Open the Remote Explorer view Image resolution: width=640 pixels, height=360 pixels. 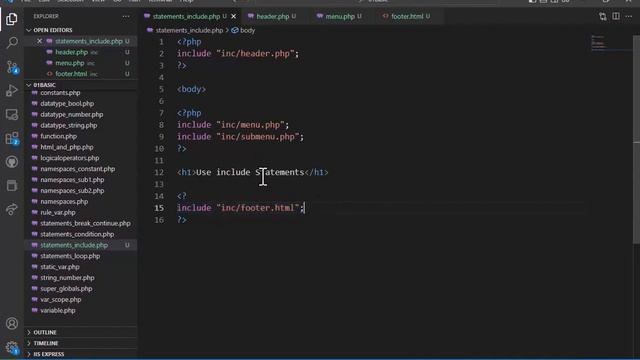pyautogui.click(x=12, y=114)
